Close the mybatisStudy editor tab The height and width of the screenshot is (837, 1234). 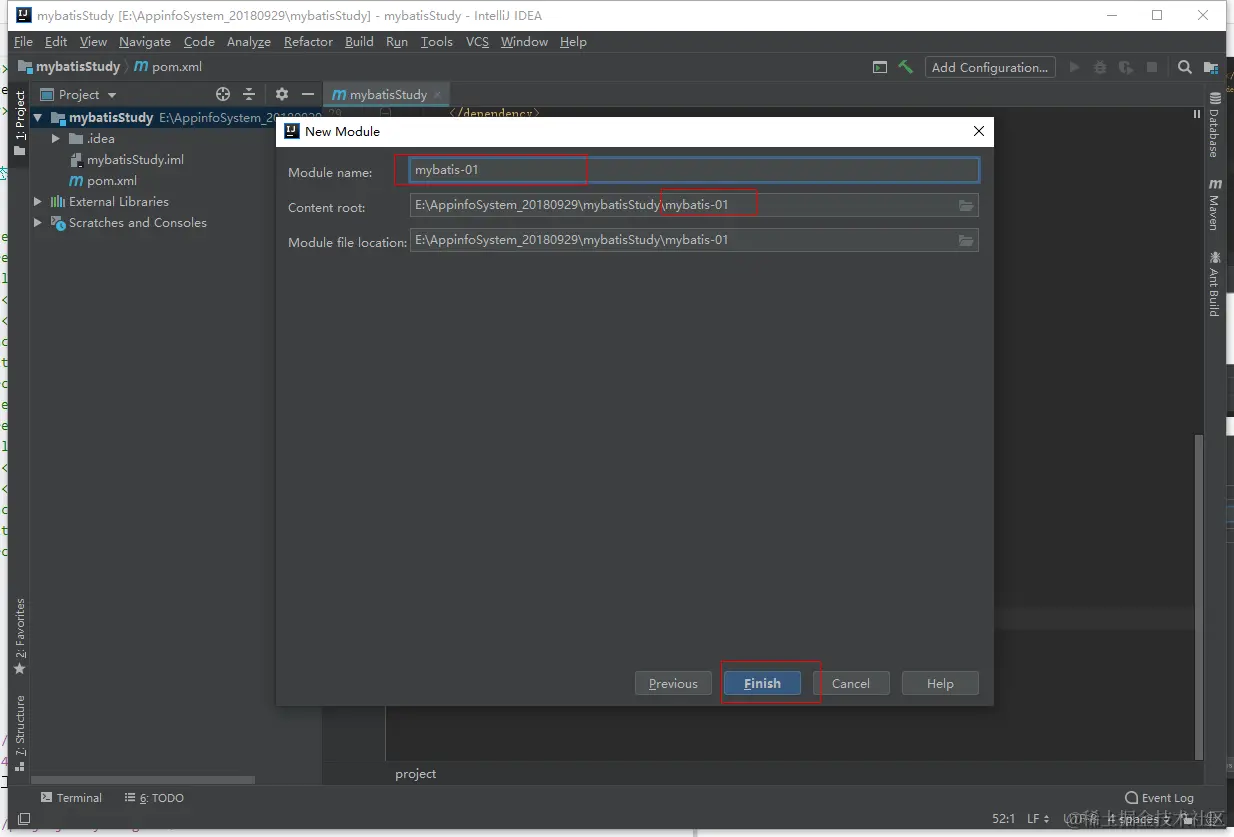(437, 94)
